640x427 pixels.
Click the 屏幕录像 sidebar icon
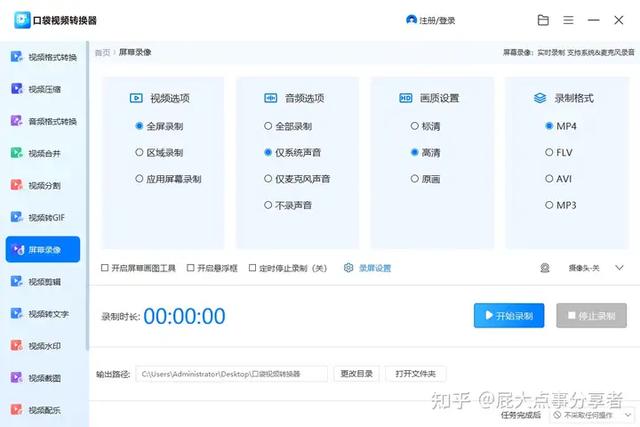click(x=18, y=249)
